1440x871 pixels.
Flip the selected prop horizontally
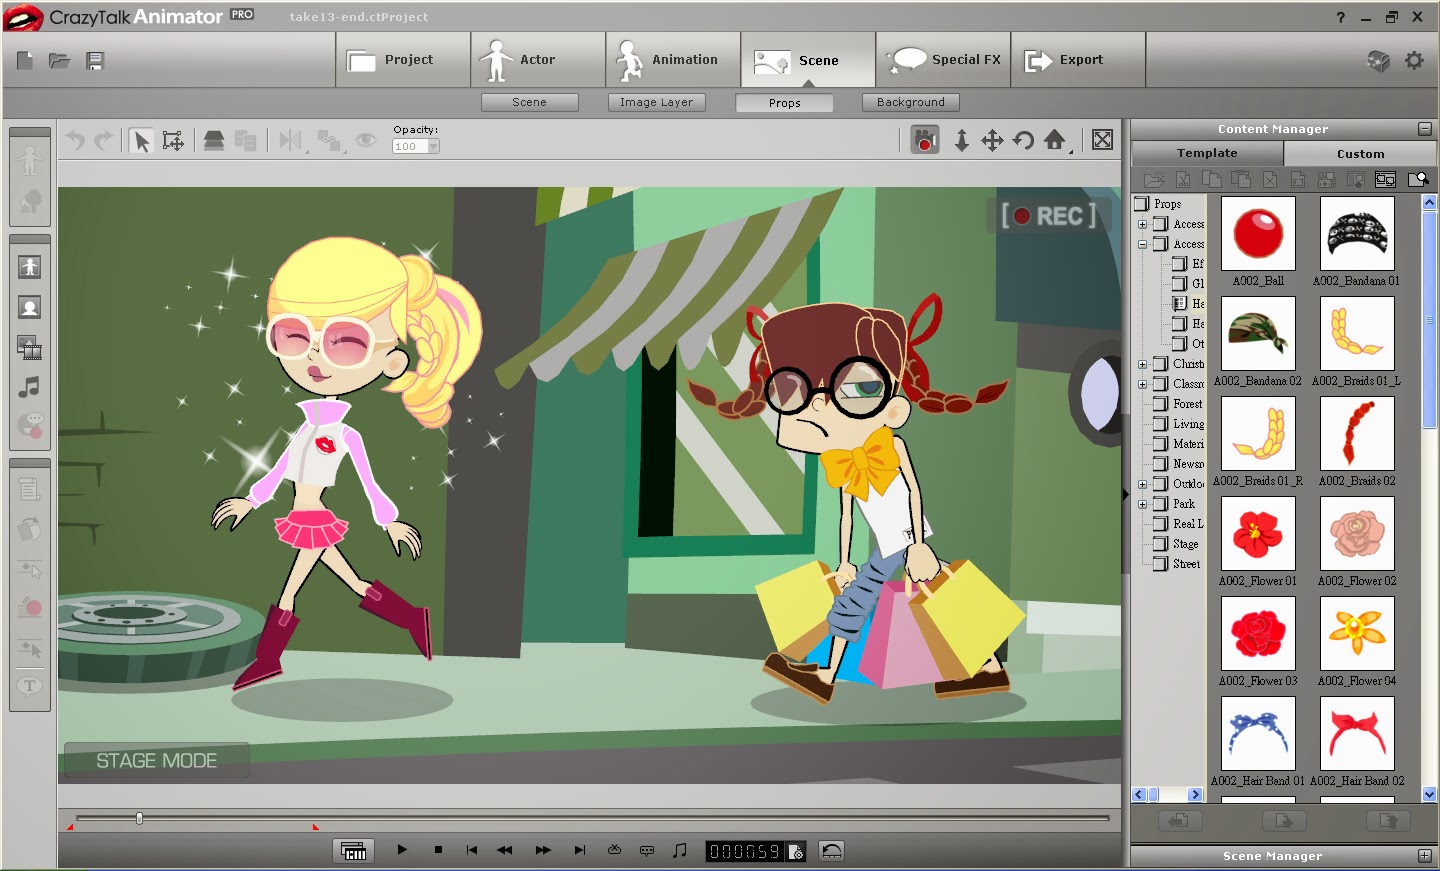coord(291,141)
